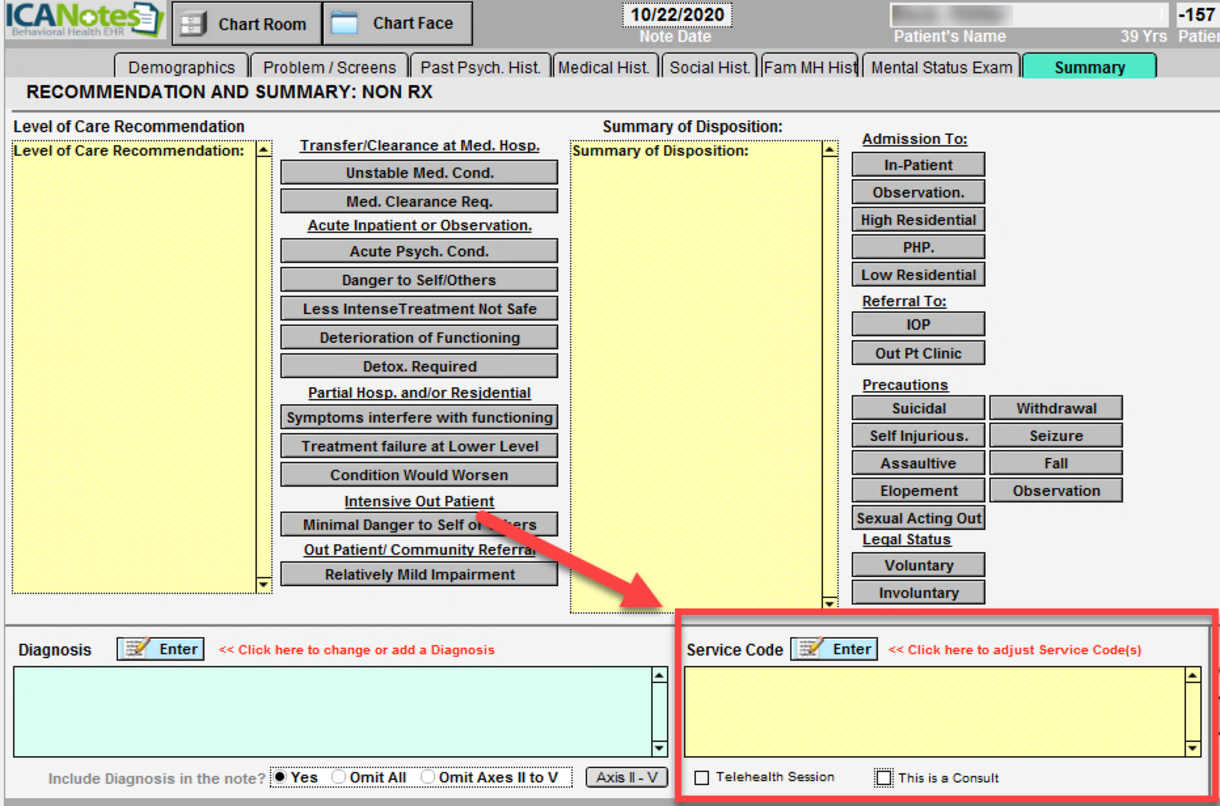Check the Telehealth Session box
The height and width of the screenshot is (806, 1220).
click(x=702, y=777)
